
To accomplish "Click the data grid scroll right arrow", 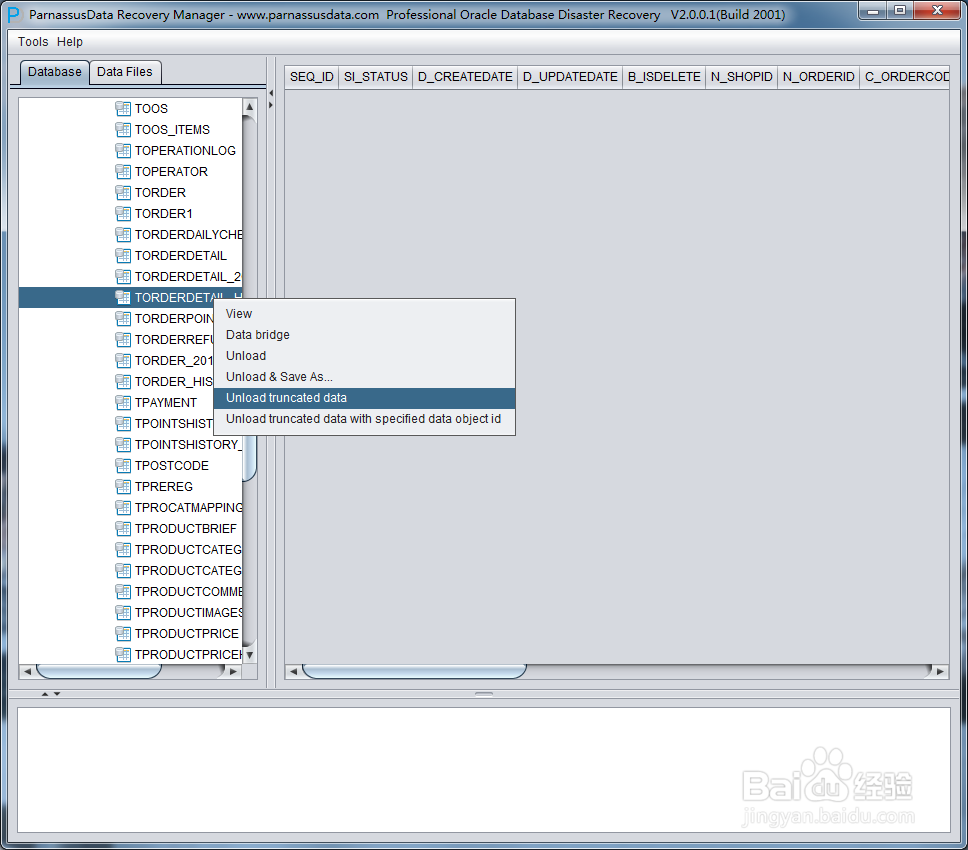I will click(x=940, y=672).
